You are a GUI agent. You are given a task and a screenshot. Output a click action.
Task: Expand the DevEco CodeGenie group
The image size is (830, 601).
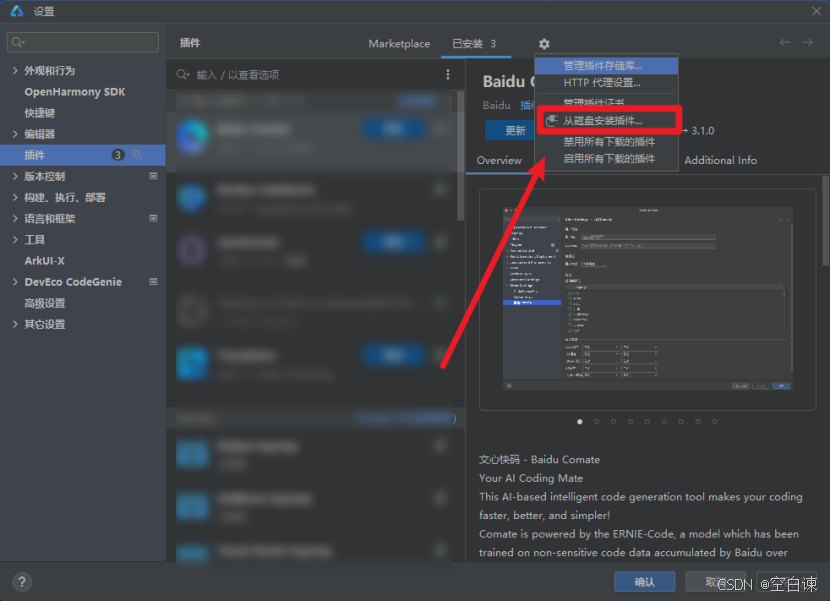(15, 282)
